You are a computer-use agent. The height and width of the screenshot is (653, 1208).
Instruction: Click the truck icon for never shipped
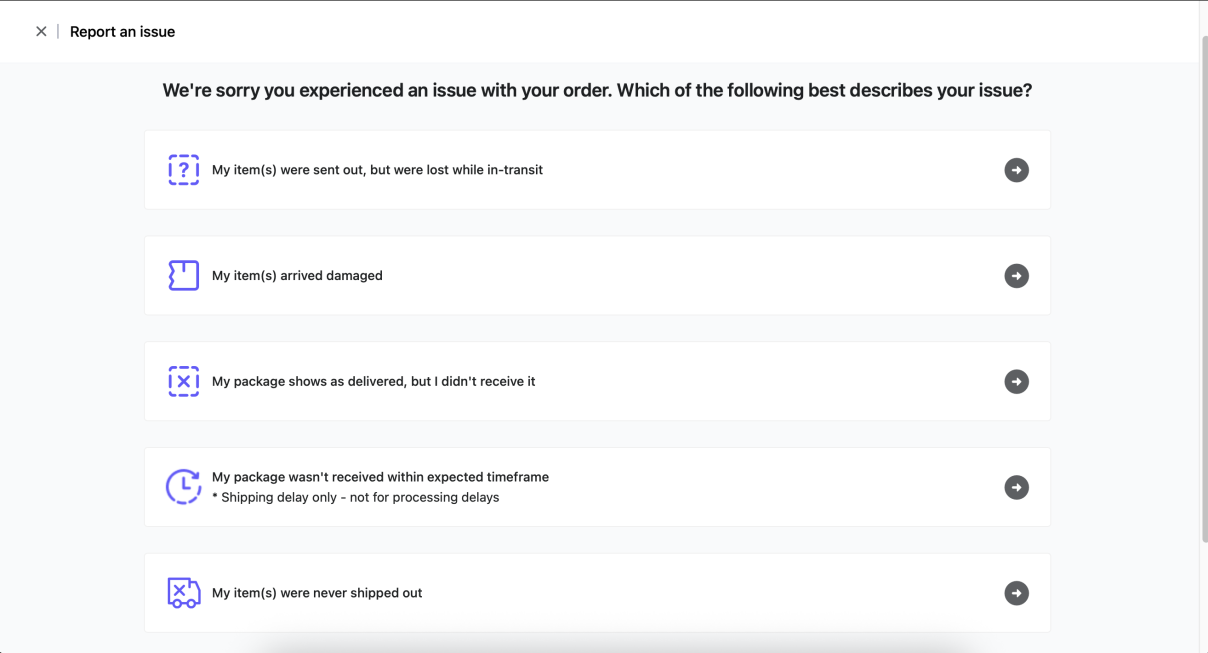click(183, 593)
